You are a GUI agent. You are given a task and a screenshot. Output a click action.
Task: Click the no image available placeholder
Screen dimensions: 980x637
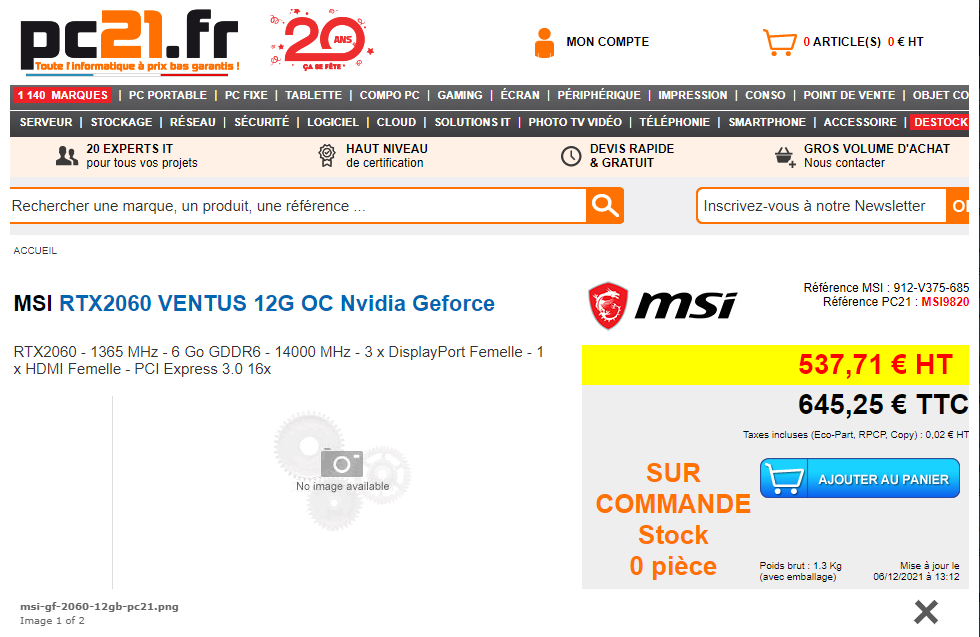point(342,470)
